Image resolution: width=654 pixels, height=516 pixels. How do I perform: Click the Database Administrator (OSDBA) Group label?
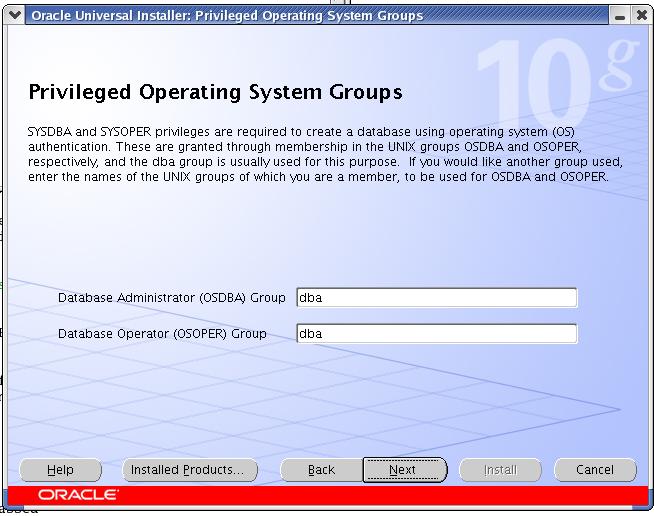pos(171,298)
